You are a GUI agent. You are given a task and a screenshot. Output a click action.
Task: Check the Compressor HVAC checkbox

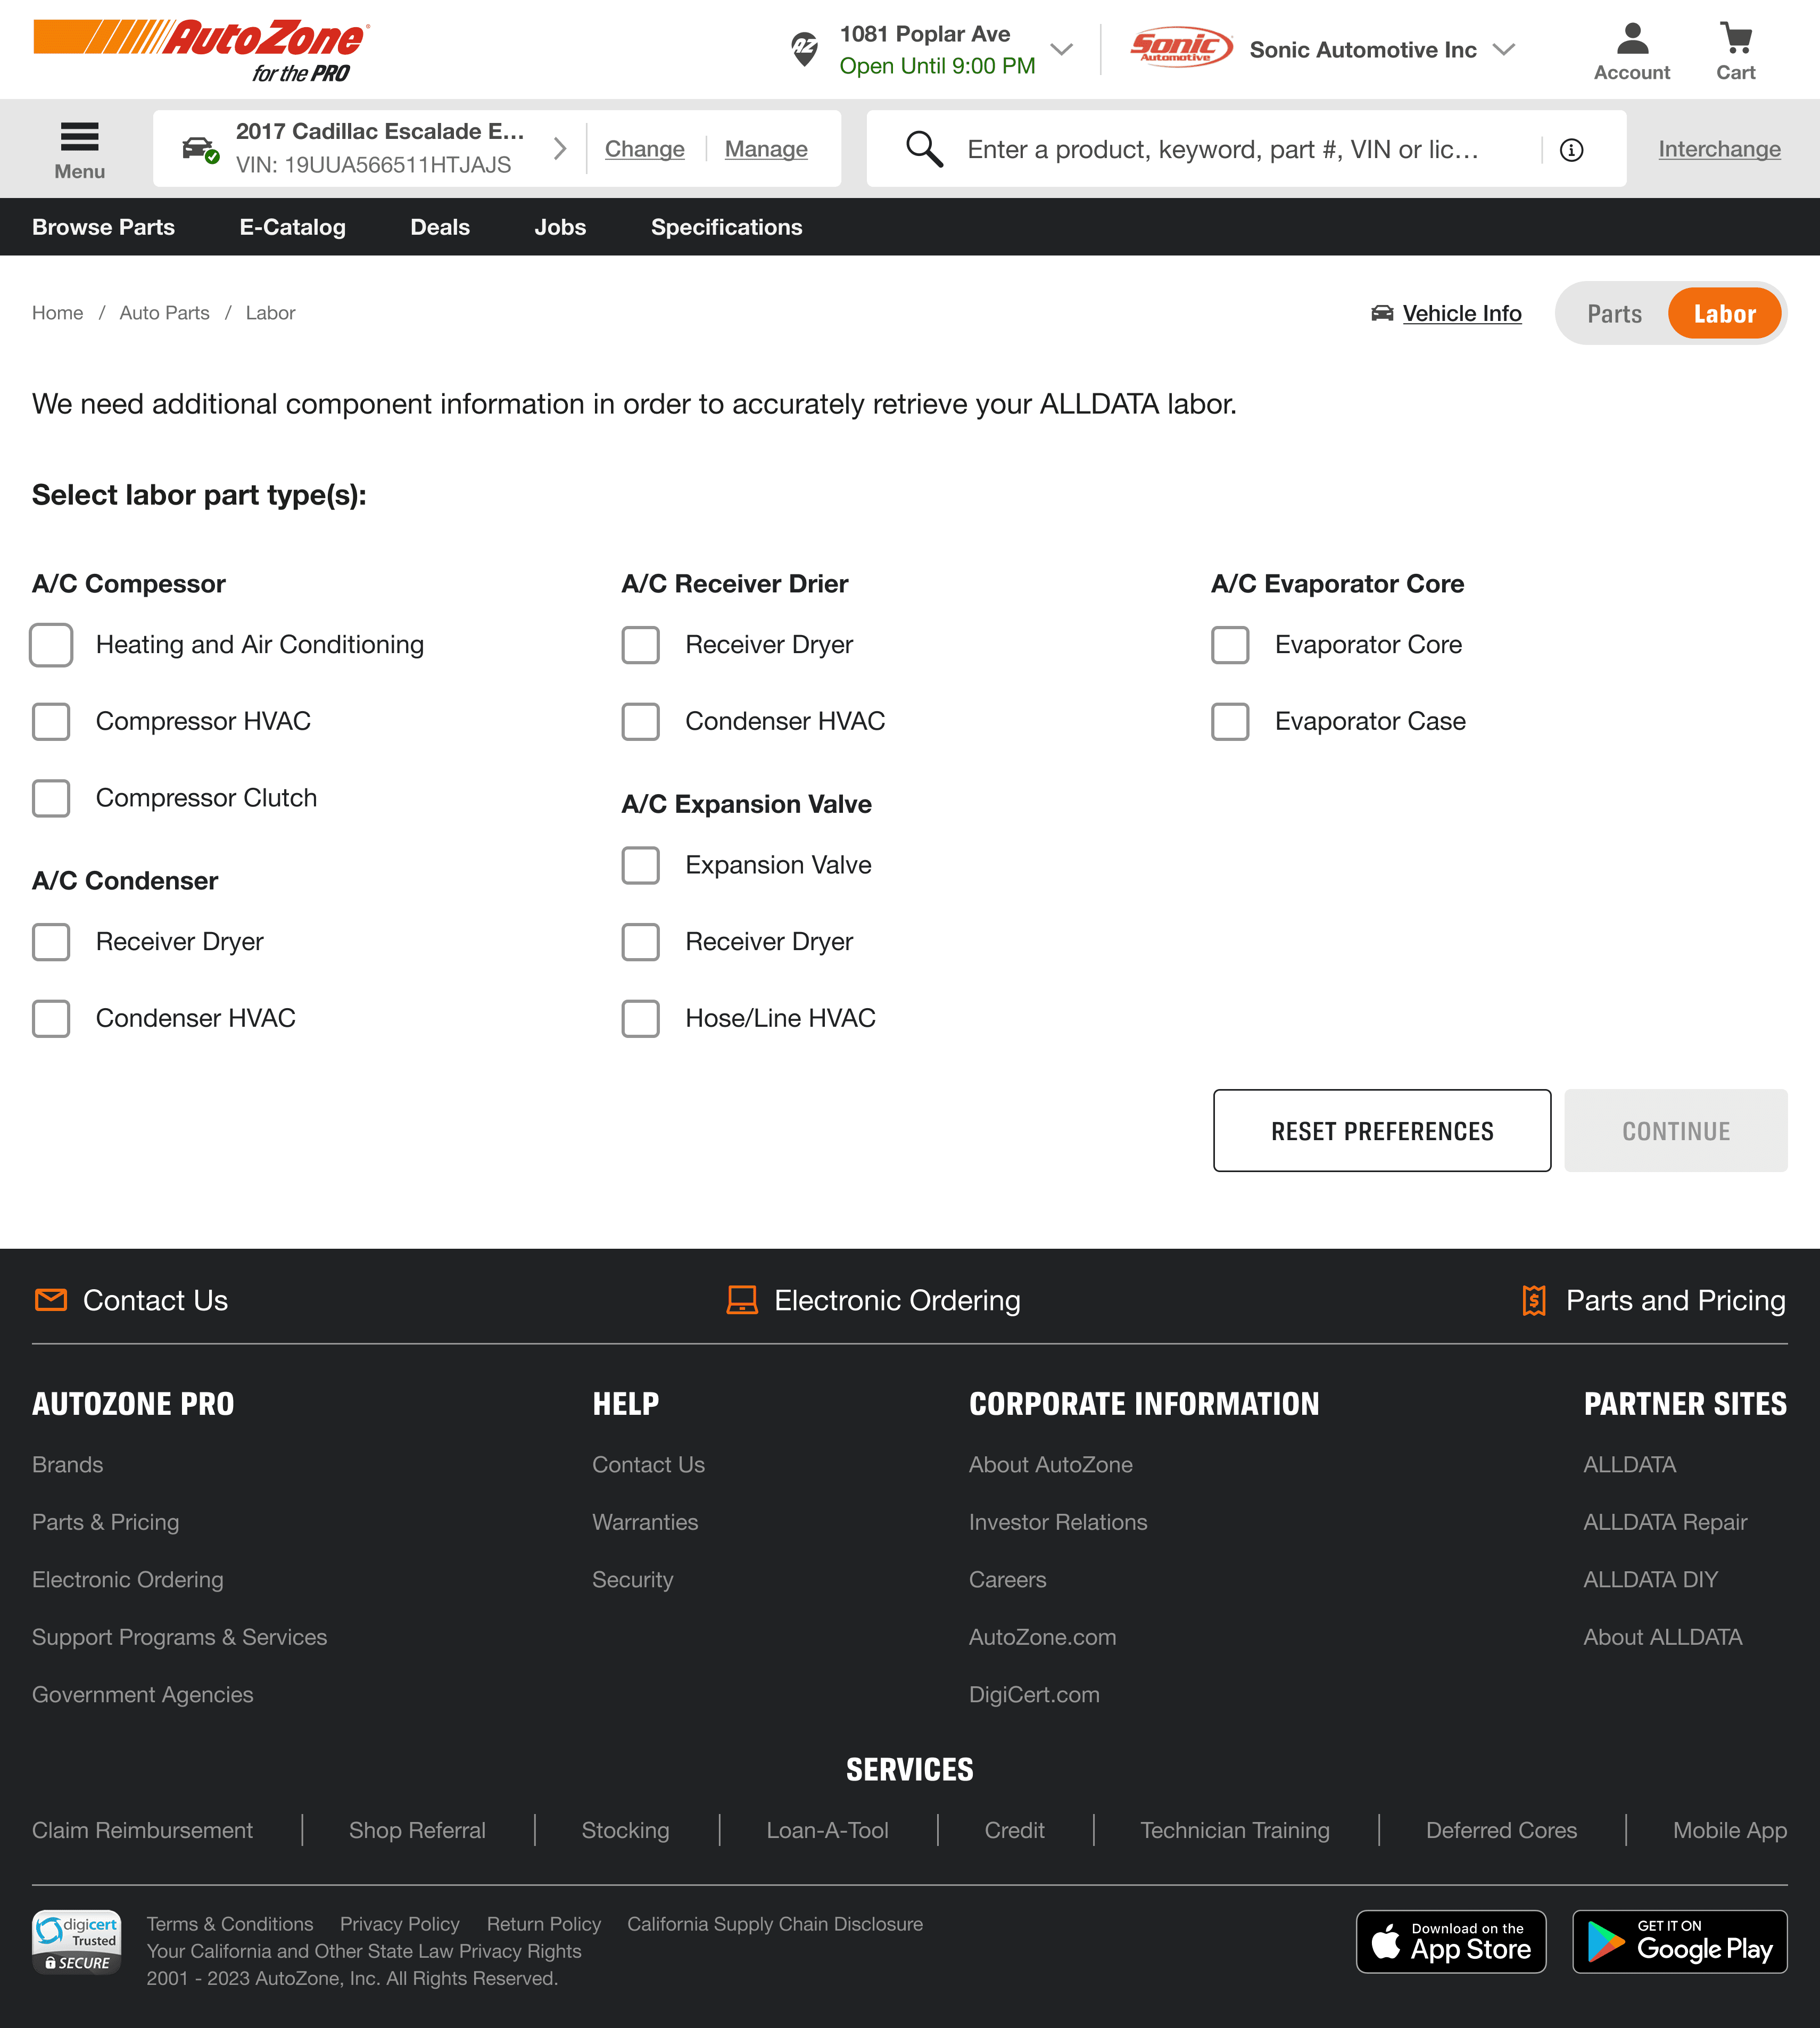(x=51, y=721)
